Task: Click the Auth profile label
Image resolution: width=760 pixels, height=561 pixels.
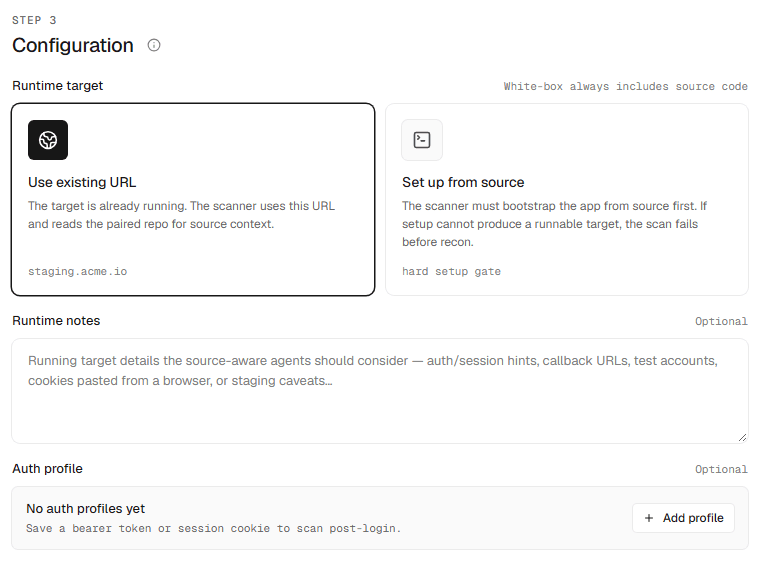Action: coord(48,469)
